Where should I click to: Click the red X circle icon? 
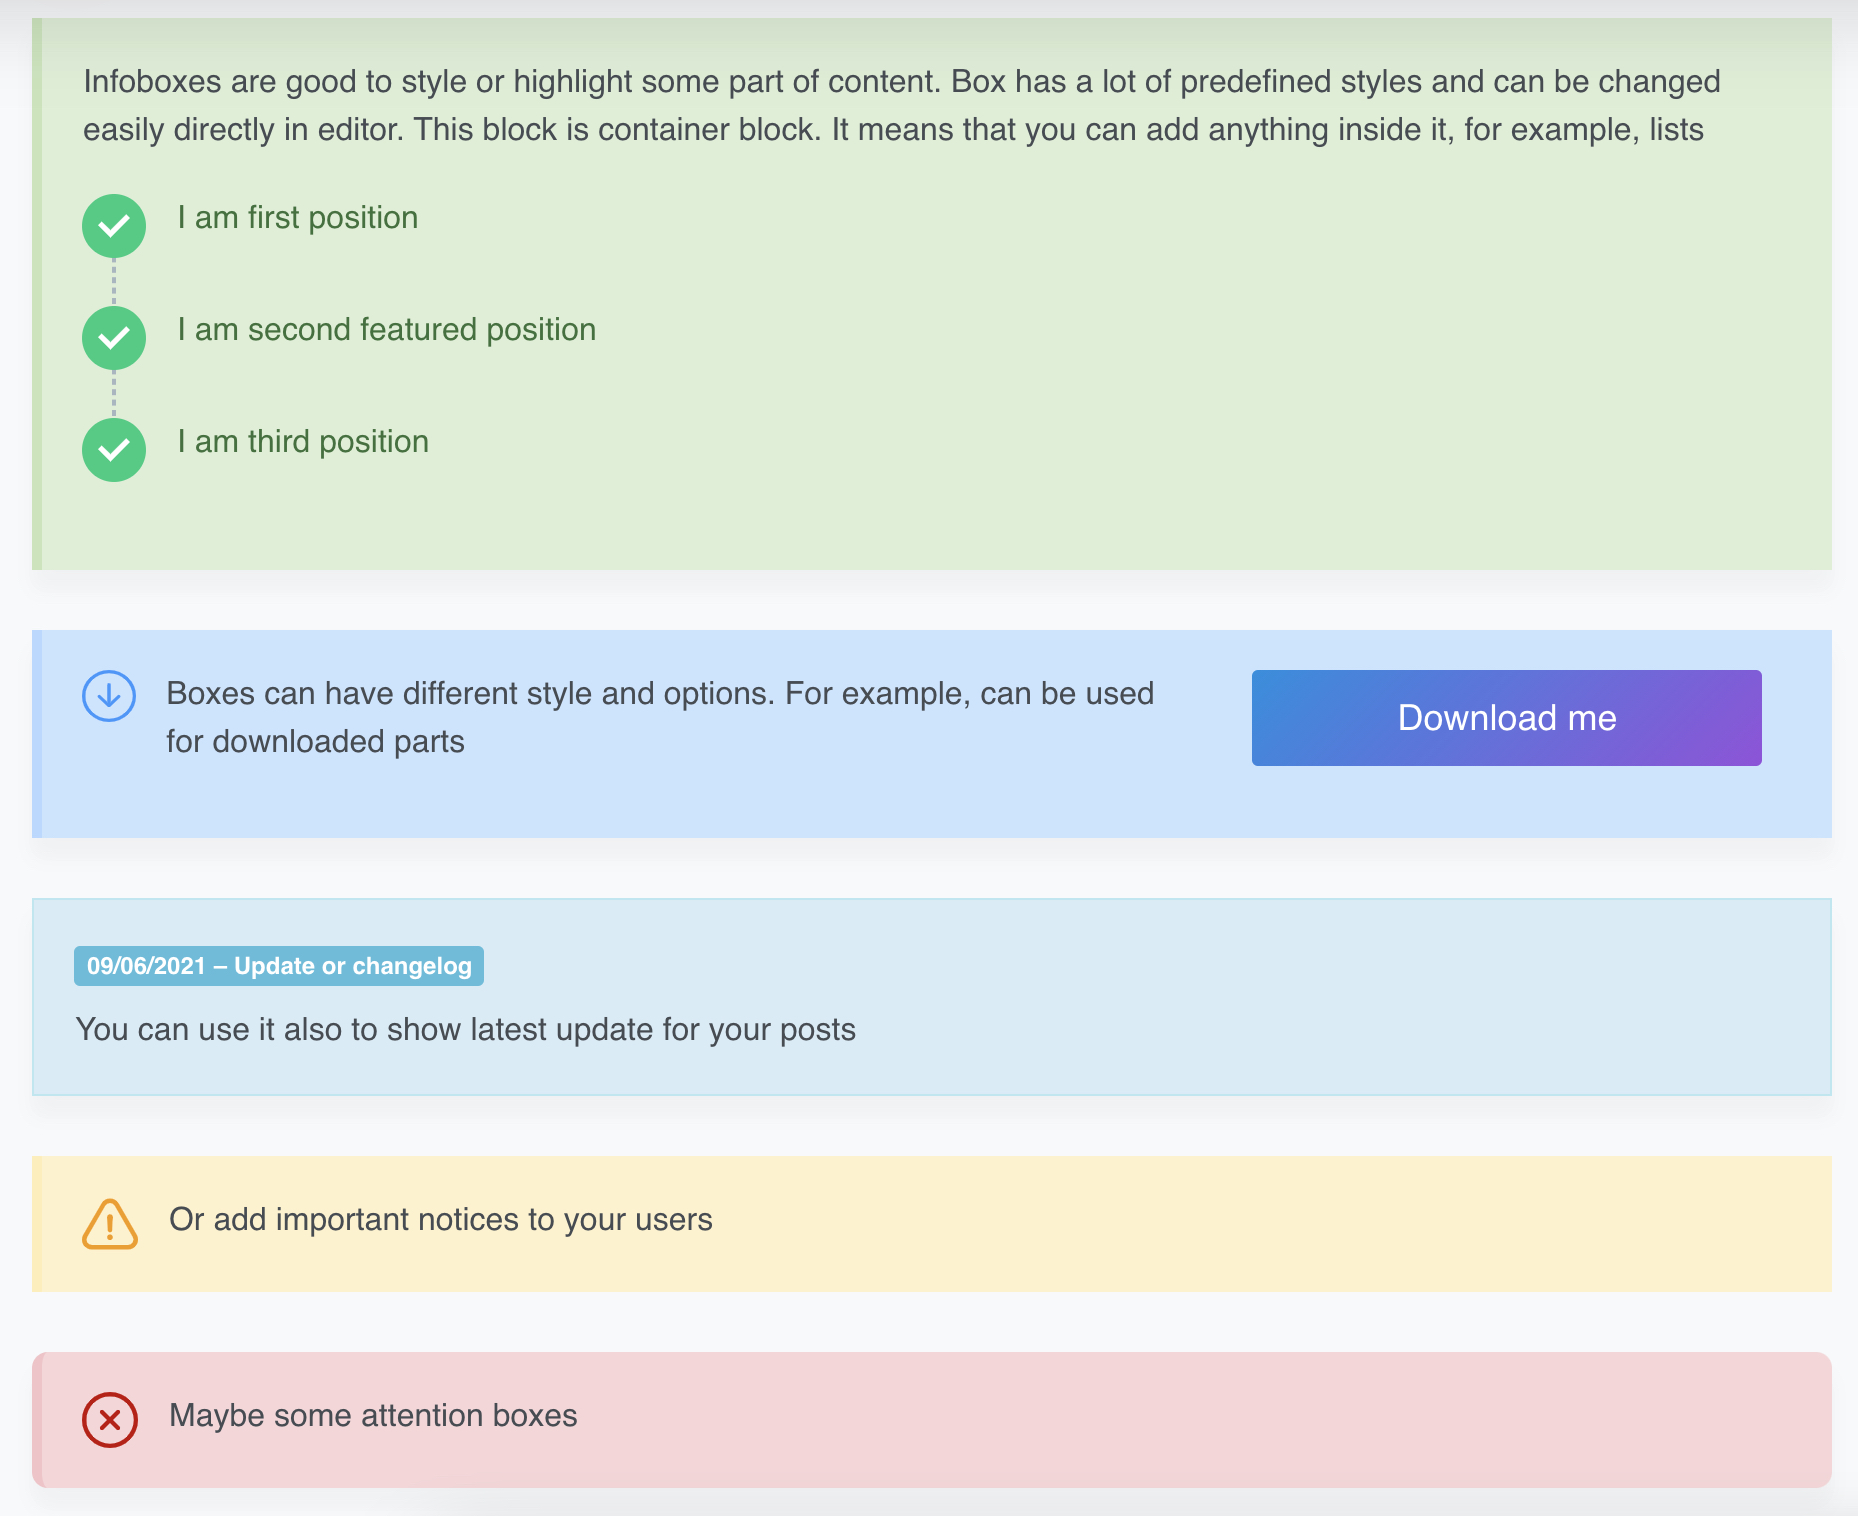(x=110, y=1419)
